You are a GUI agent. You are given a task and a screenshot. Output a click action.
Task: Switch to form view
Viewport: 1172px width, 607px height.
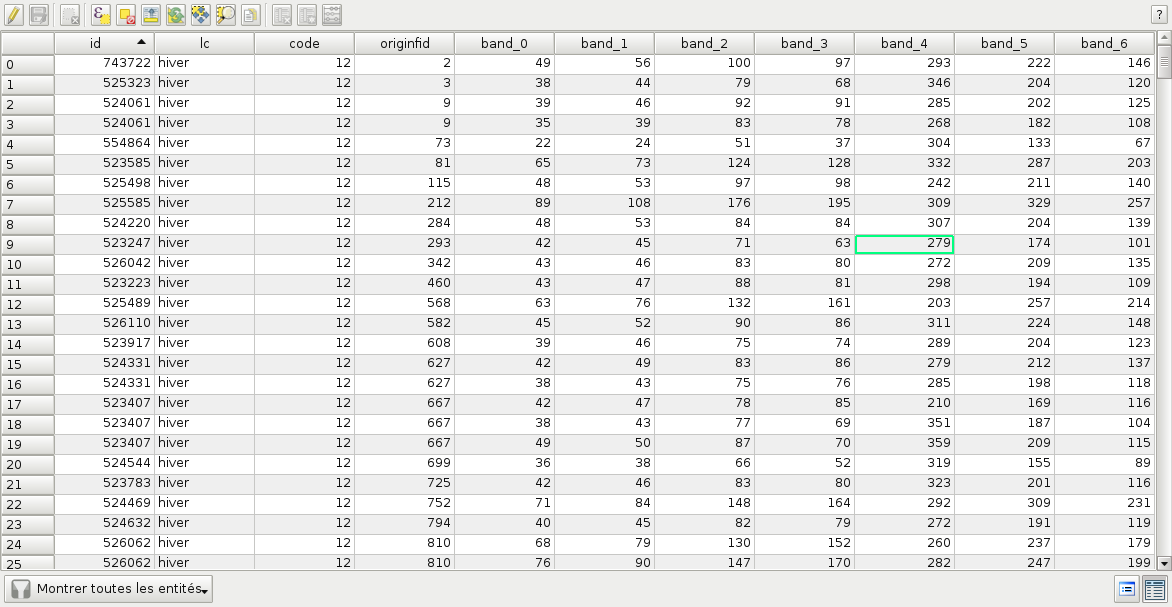pyautogui.click(x=1127, y=589)
